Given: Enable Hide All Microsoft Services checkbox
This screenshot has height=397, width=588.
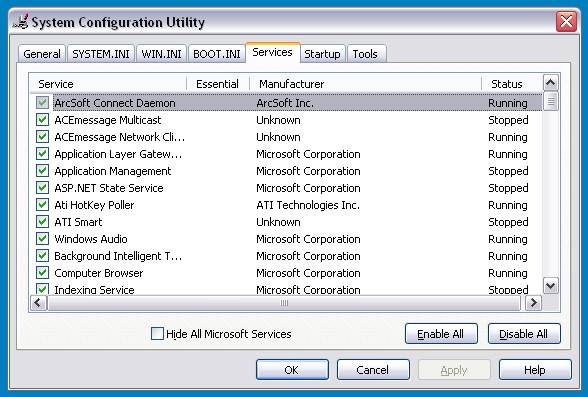Looking at the screenshot, I should coord(157,333).
